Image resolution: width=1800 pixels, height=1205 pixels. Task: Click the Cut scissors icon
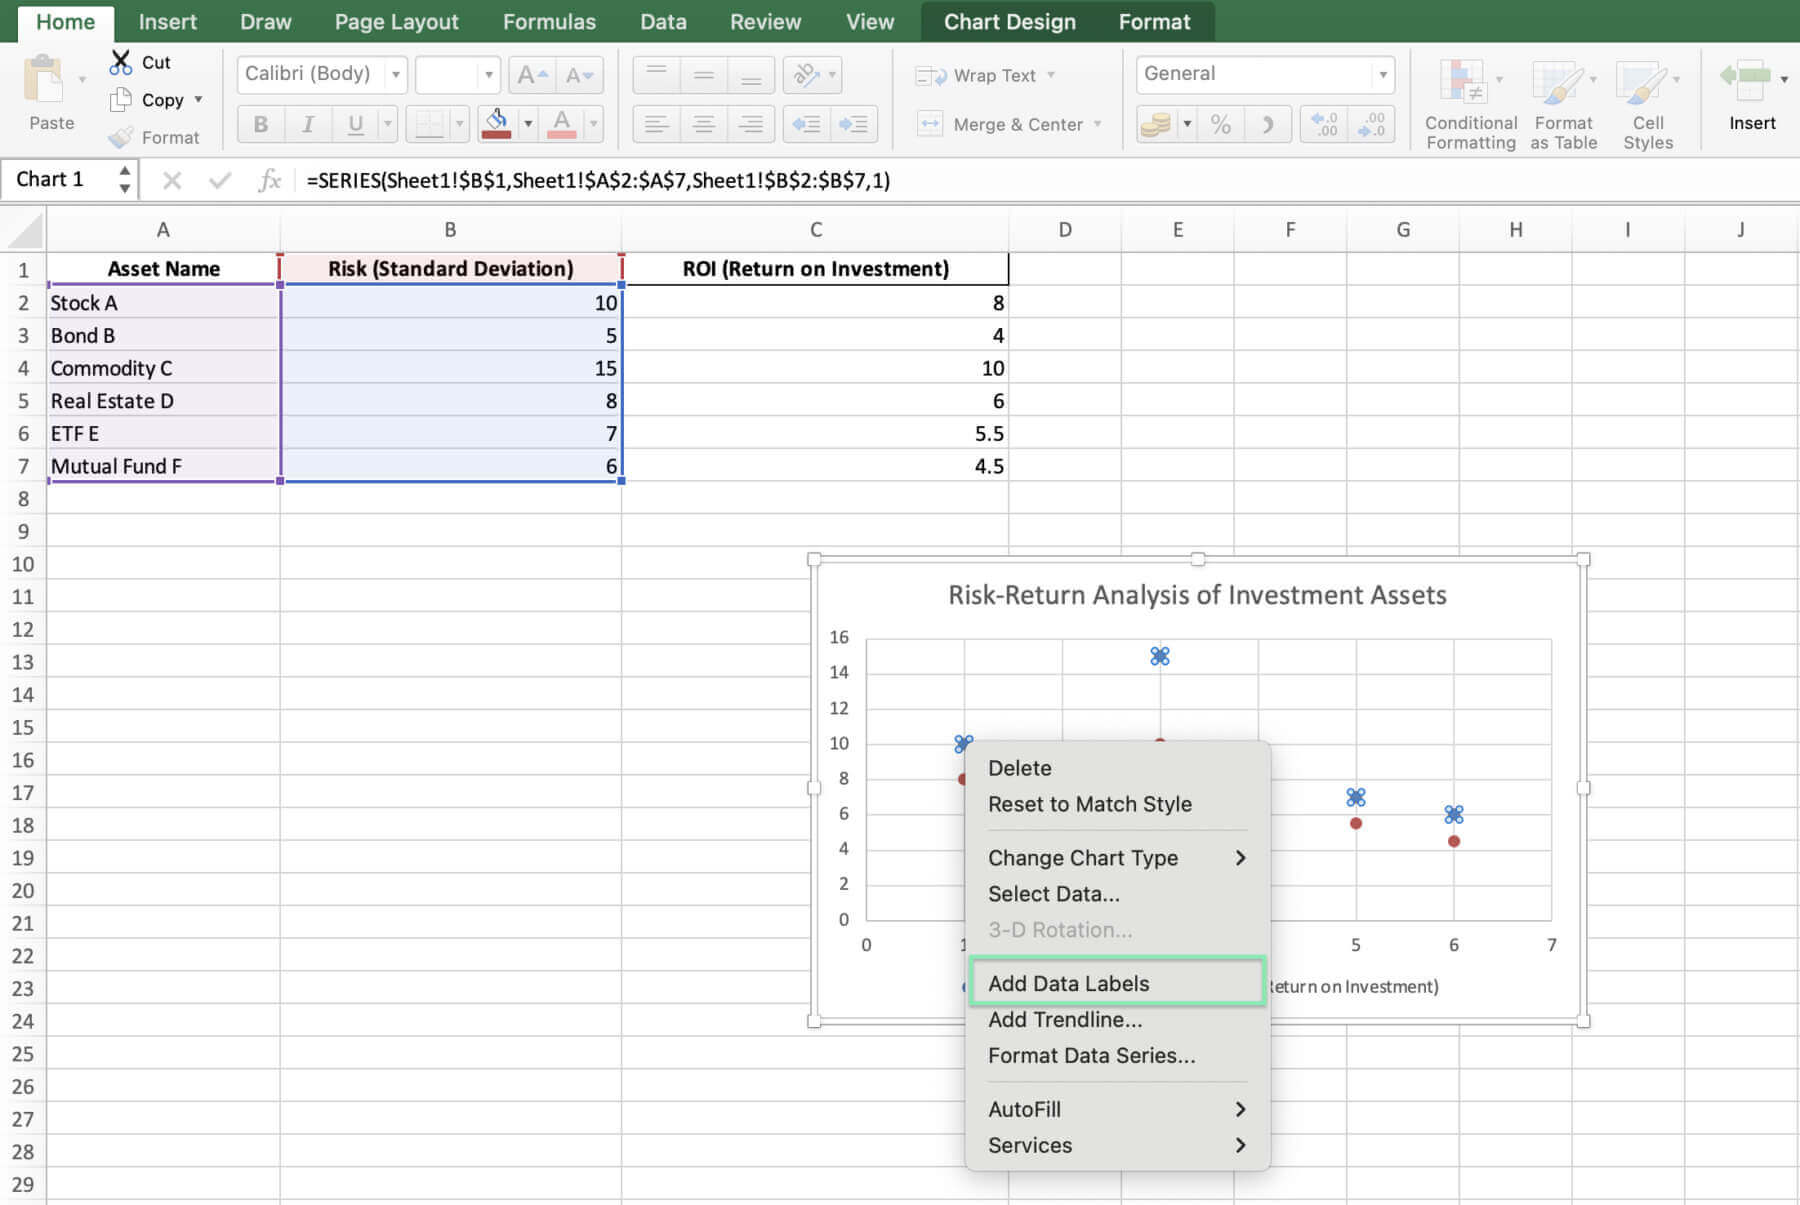(x=121, y=62)
